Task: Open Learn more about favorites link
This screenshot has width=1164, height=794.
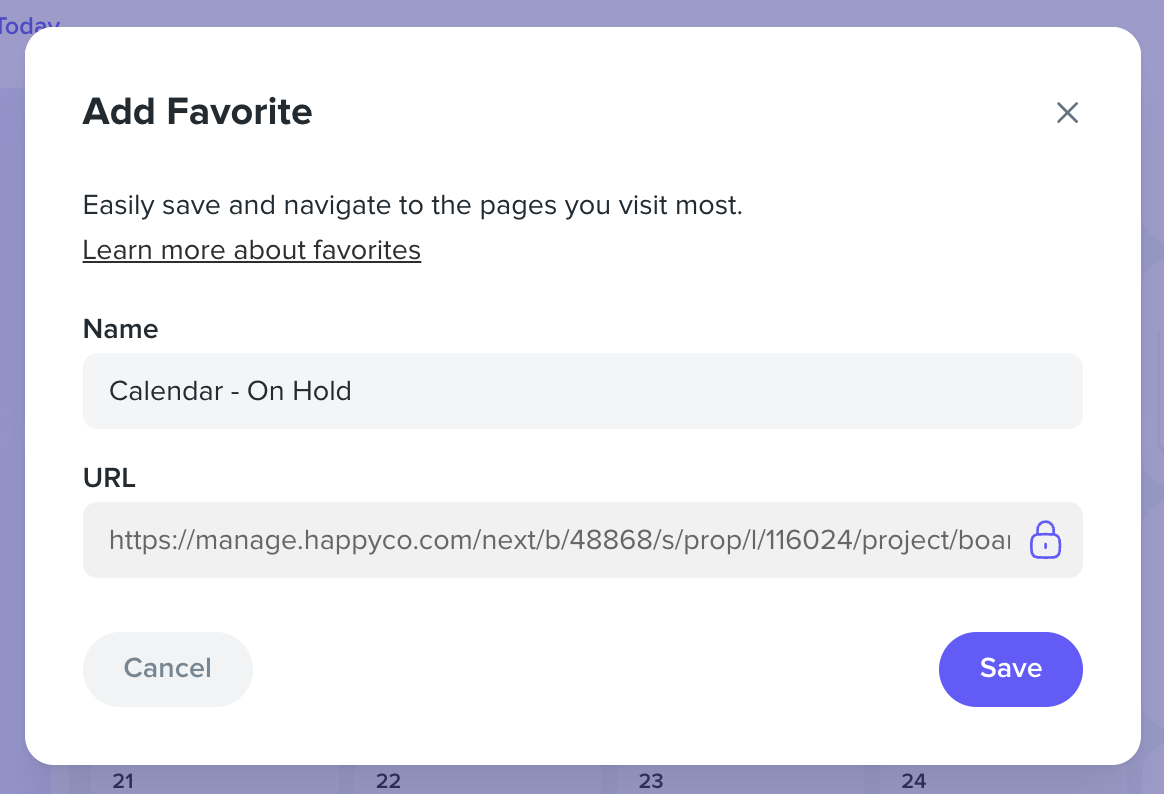Action: tap(252, 250)
